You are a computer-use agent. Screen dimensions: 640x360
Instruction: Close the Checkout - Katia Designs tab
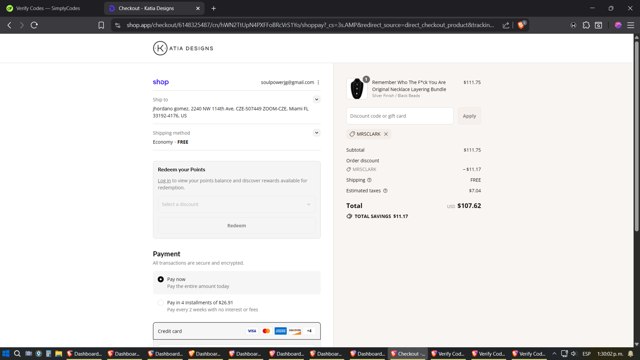click(x=198, y=8)
